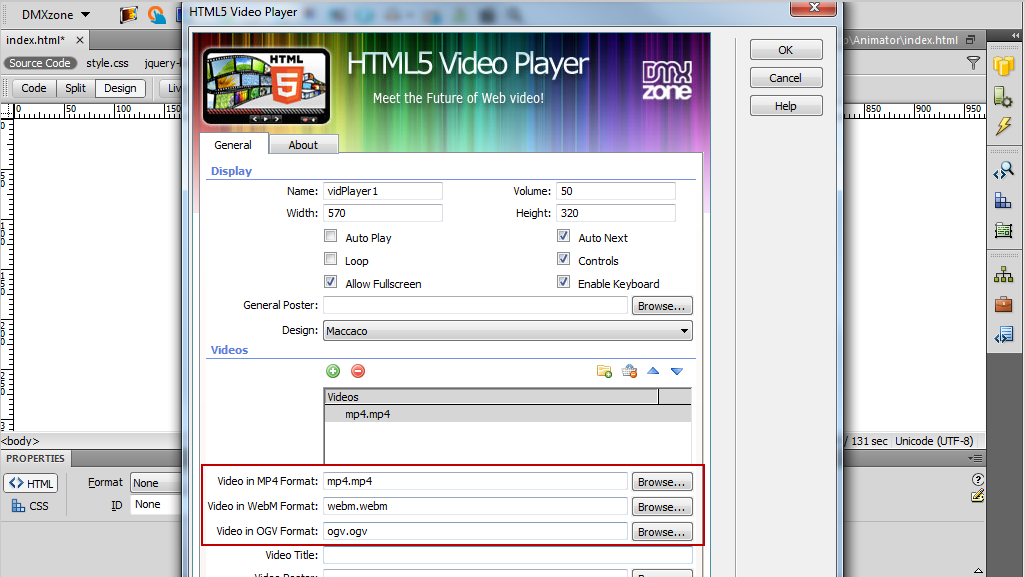The height and width of the screenshot is (577, 1025).
Task: Click the DMXzone logo in dialog banner
Action: click(x=667, y=81)
